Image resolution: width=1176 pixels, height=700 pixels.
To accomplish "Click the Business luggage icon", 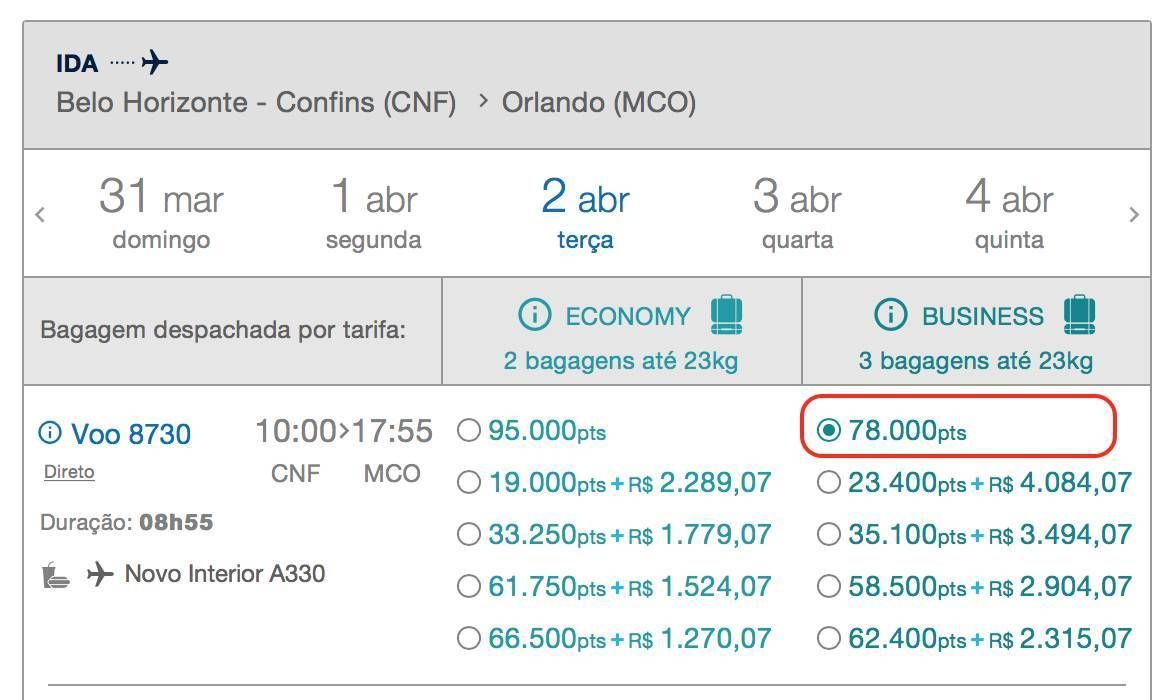I will click(x=1079, y=315).
